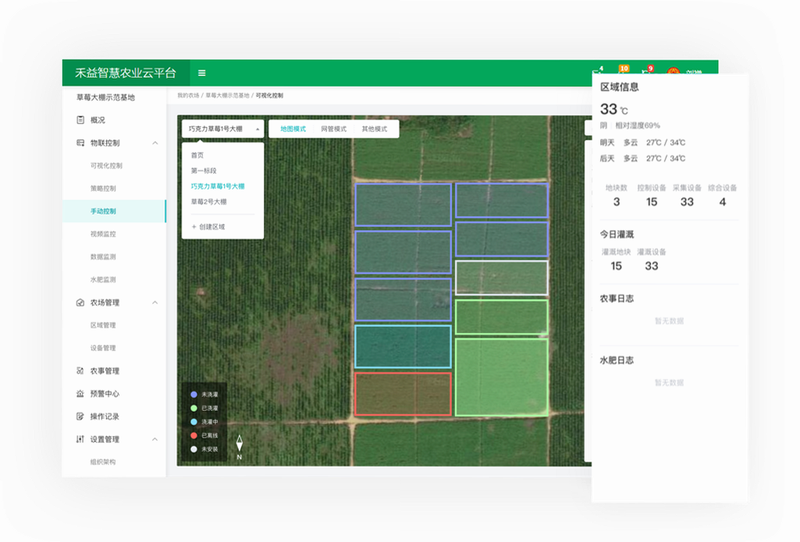Click 地块数 count value 3

pyautogui.click(x=616, y=202)
